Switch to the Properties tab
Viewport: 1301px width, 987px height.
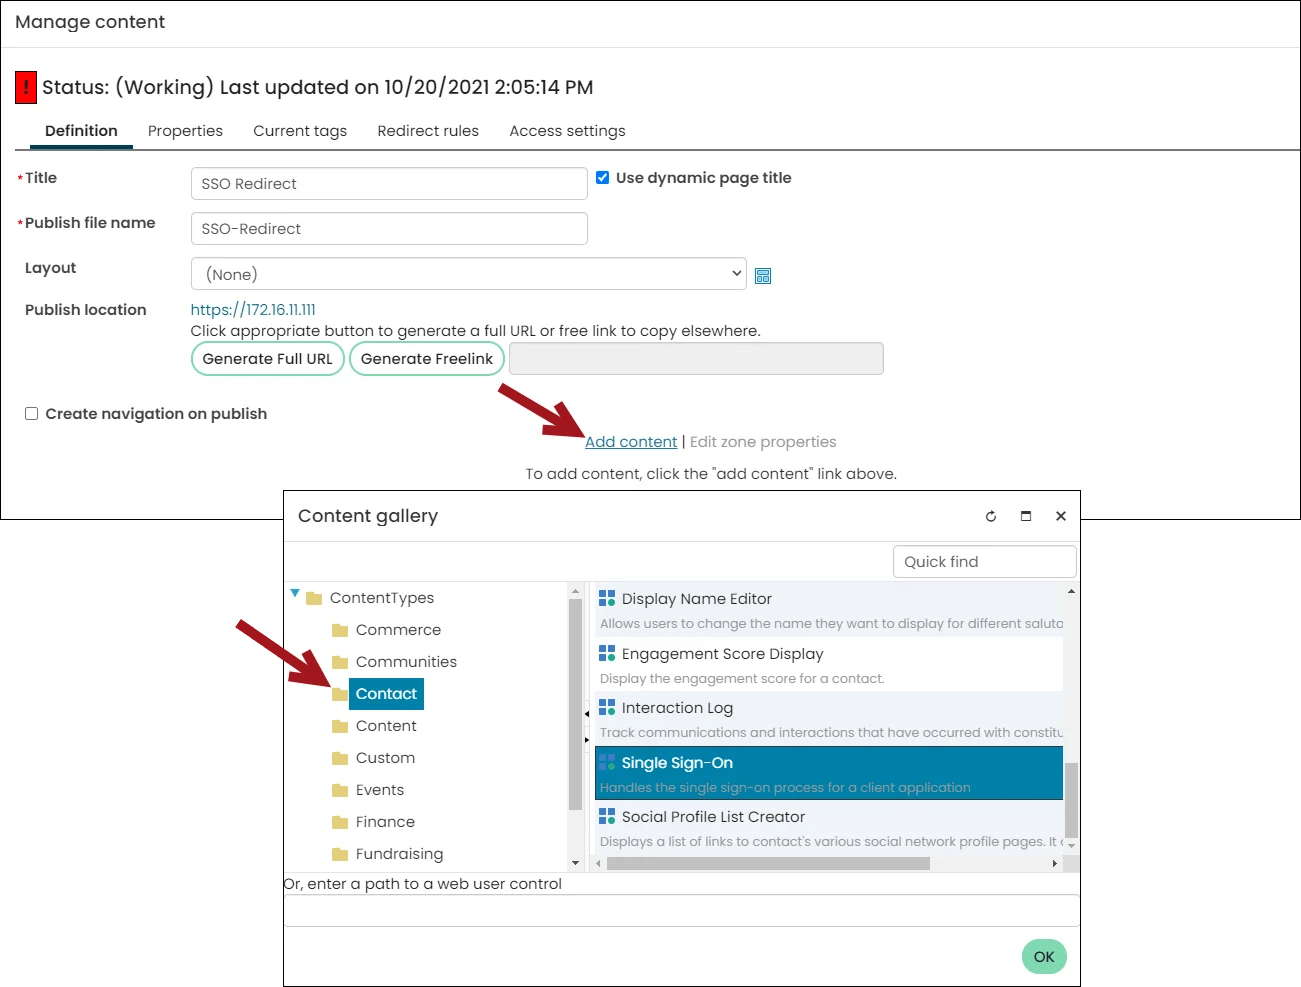tap(185, 130)
